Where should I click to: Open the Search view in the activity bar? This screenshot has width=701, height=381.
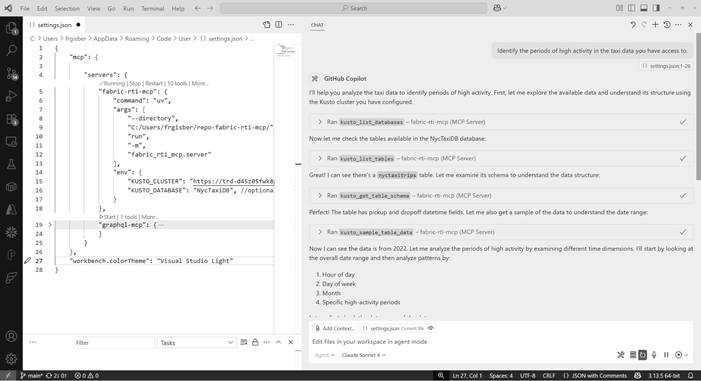tap(11, 50)
